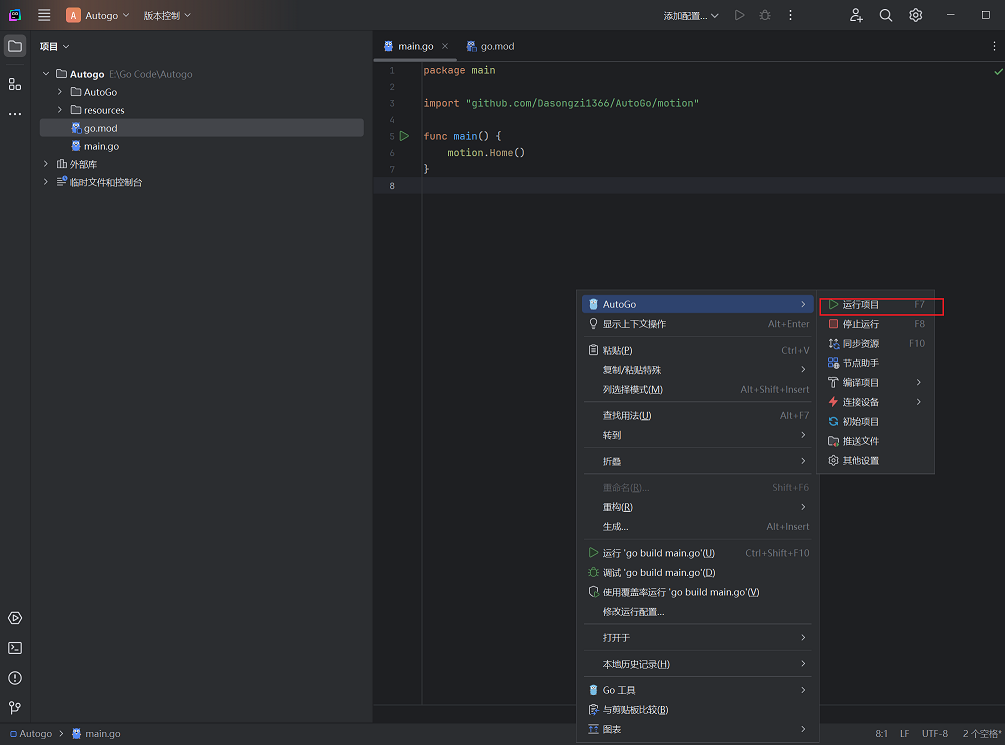Expand the AutoGo folder in project tree

point(60,92)
